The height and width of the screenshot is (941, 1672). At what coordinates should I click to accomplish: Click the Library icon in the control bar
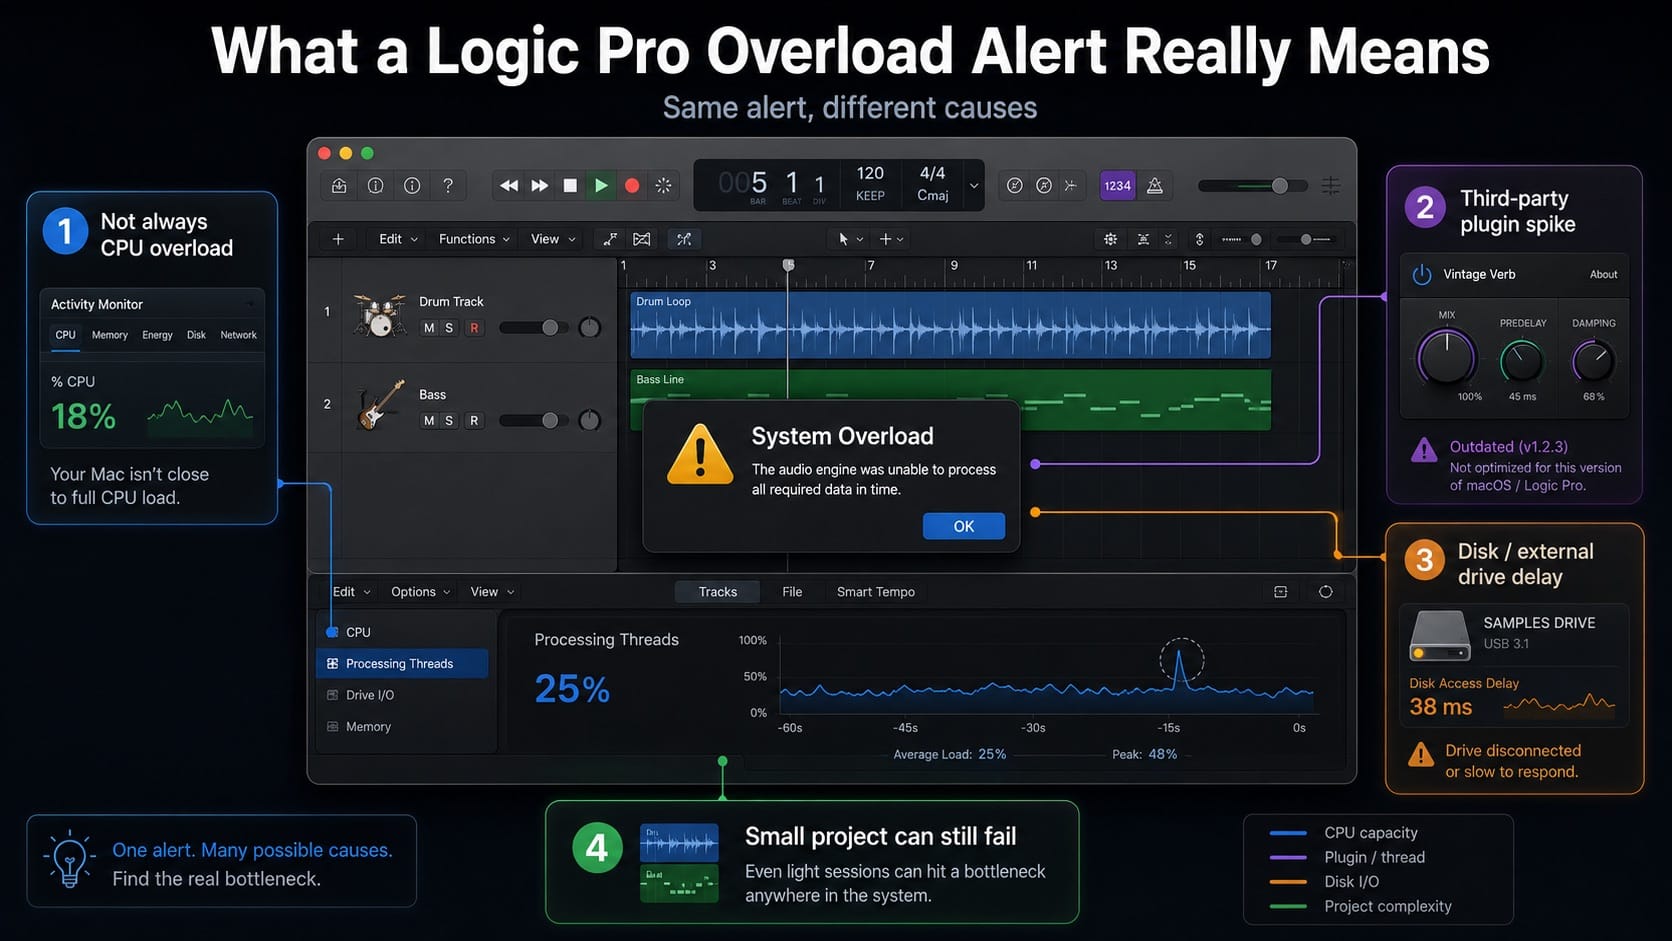click(340, 186)
